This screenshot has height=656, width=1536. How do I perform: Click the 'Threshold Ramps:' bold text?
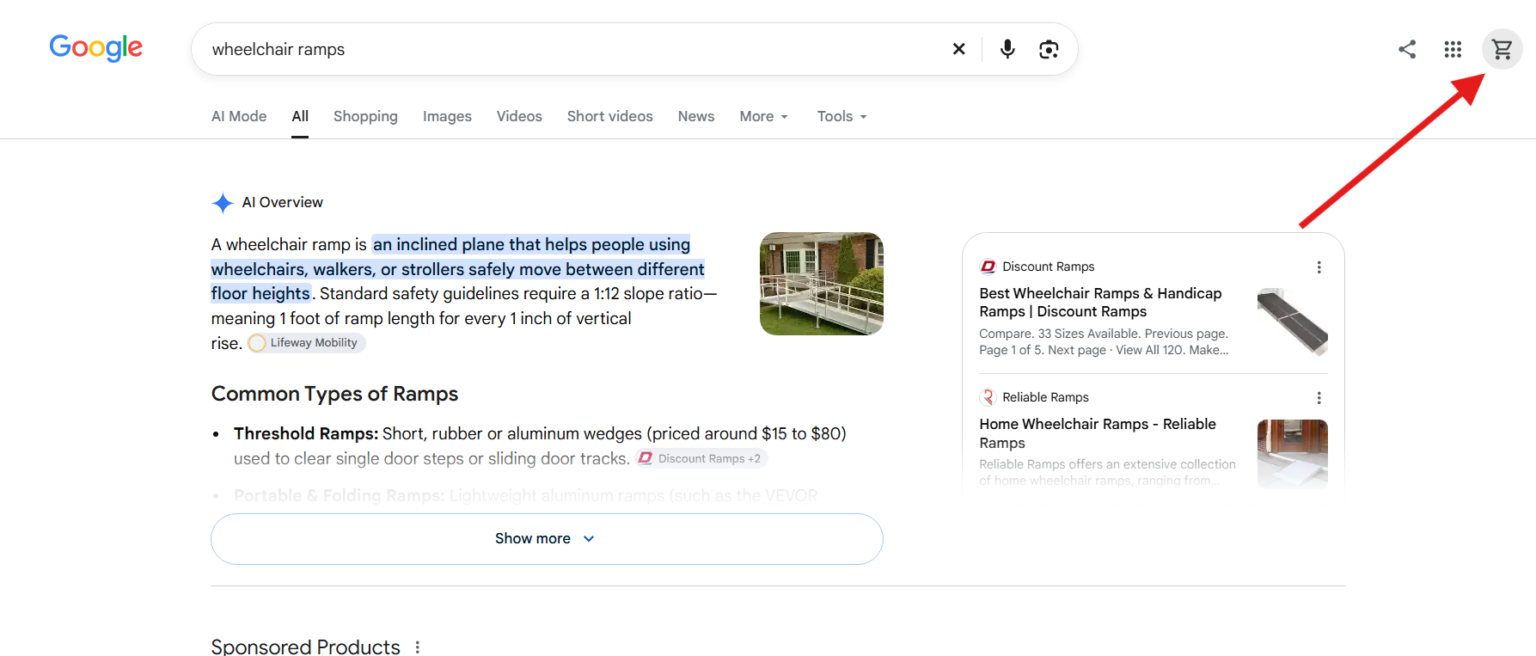[x=306, y=434]
